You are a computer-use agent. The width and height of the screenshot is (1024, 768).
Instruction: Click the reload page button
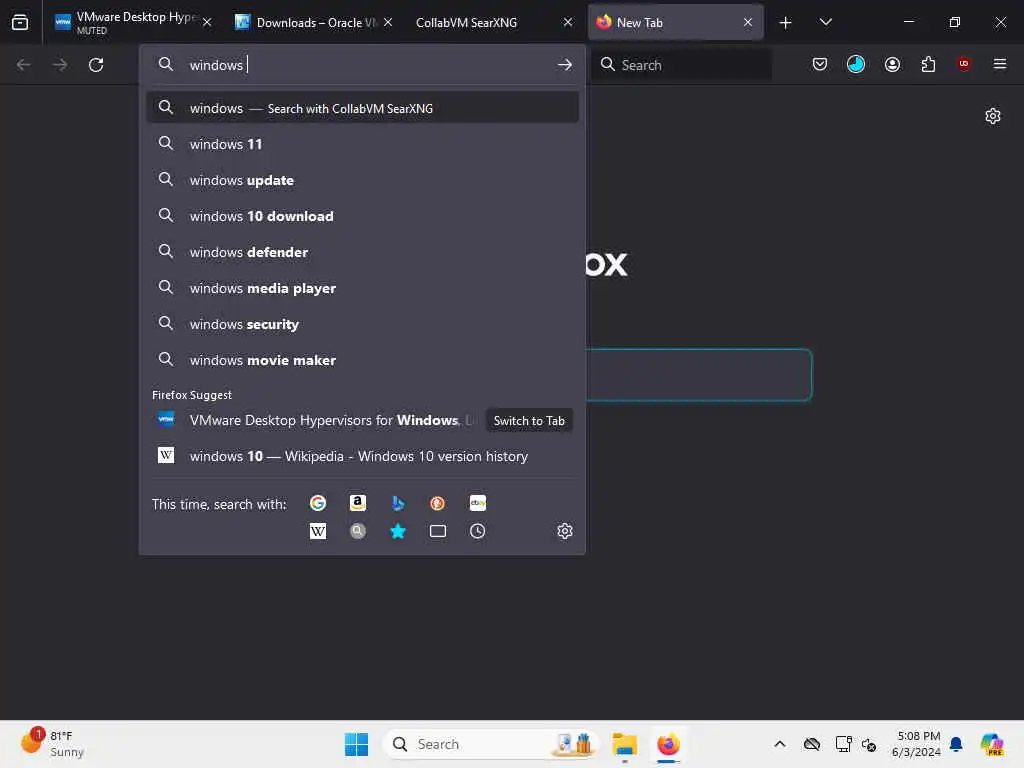click(x=96, y=65)
